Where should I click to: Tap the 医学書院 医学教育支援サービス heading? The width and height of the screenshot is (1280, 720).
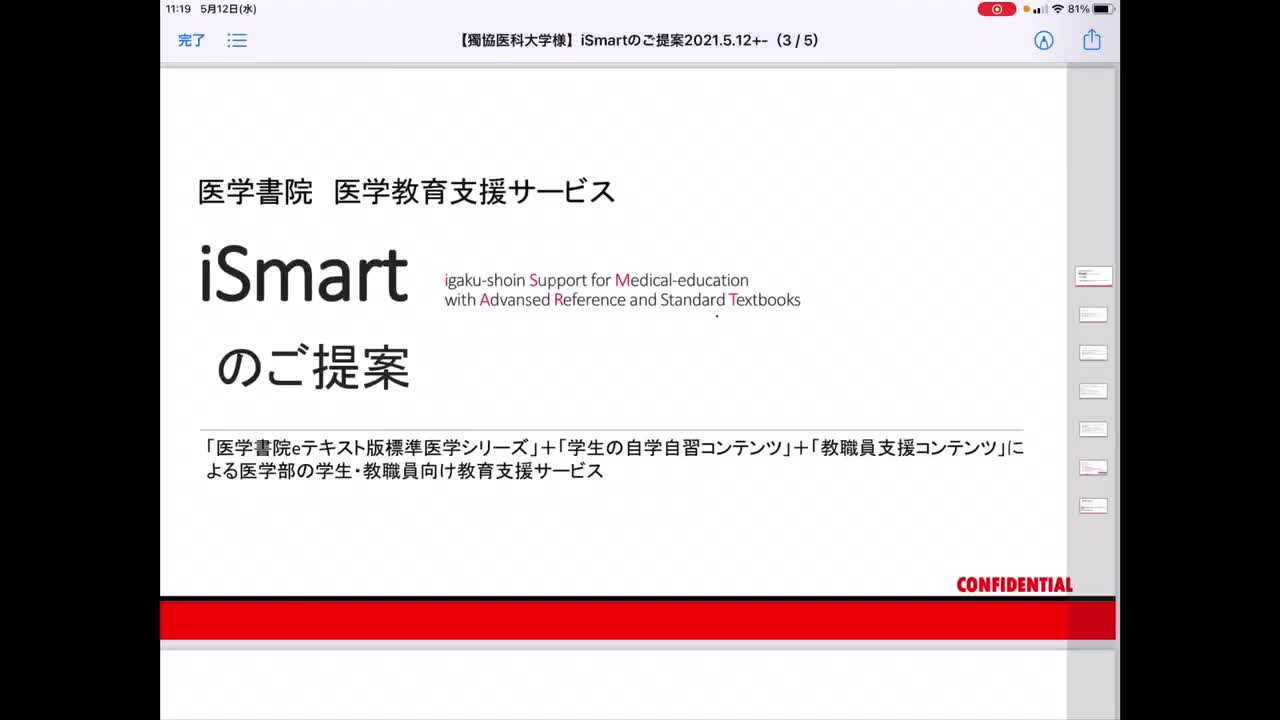point(406,192)
